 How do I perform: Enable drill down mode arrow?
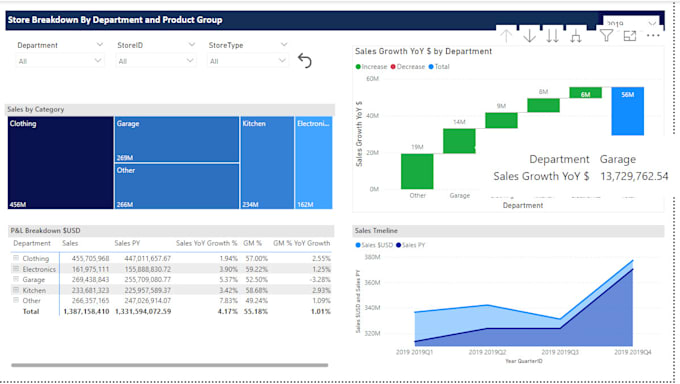(529, 36)
